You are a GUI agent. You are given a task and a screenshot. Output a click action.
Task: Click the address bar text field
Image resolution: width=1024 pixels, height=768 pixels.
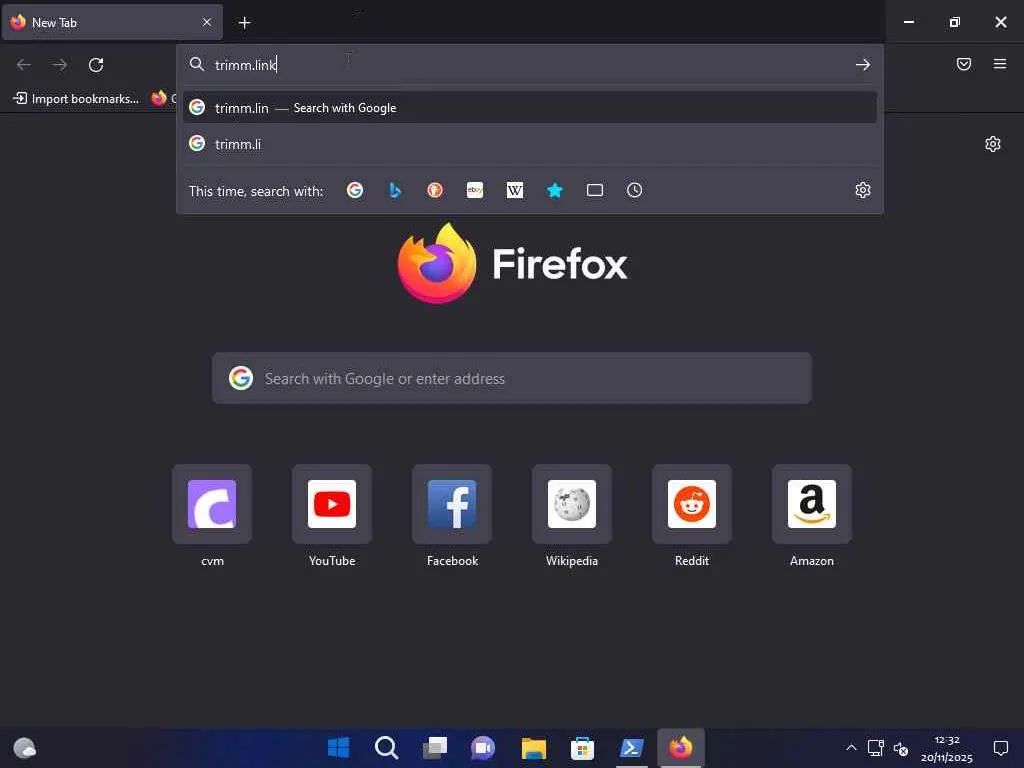point(529,65)
